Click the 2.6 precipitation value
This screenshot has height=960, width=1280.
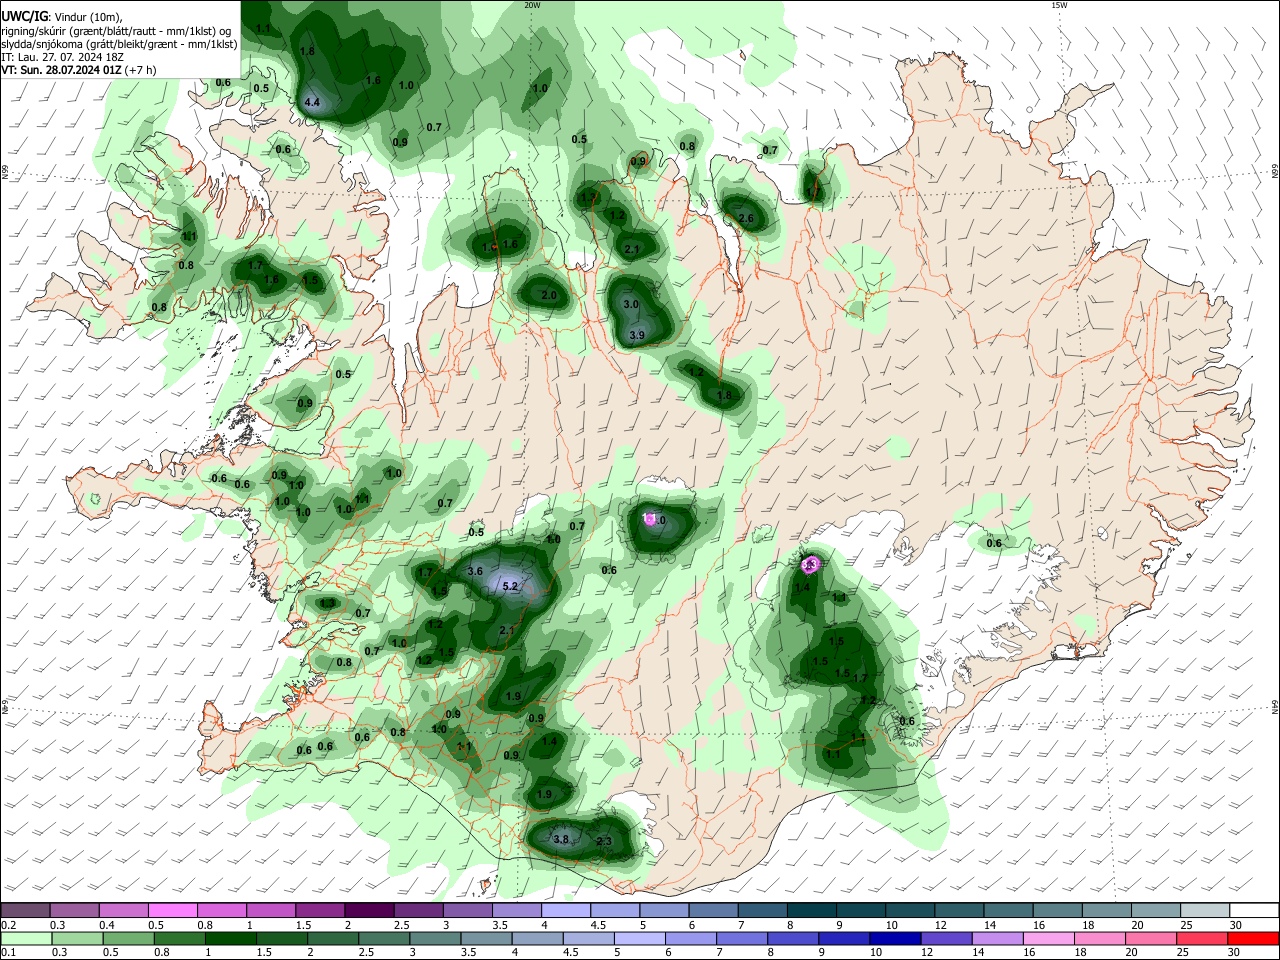pos(745,218)
